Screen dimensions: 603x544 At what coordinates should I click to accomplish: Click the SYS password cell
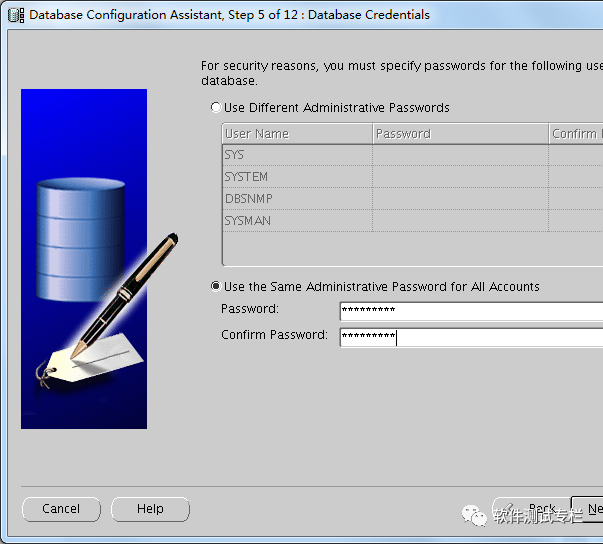coord(460,155)
